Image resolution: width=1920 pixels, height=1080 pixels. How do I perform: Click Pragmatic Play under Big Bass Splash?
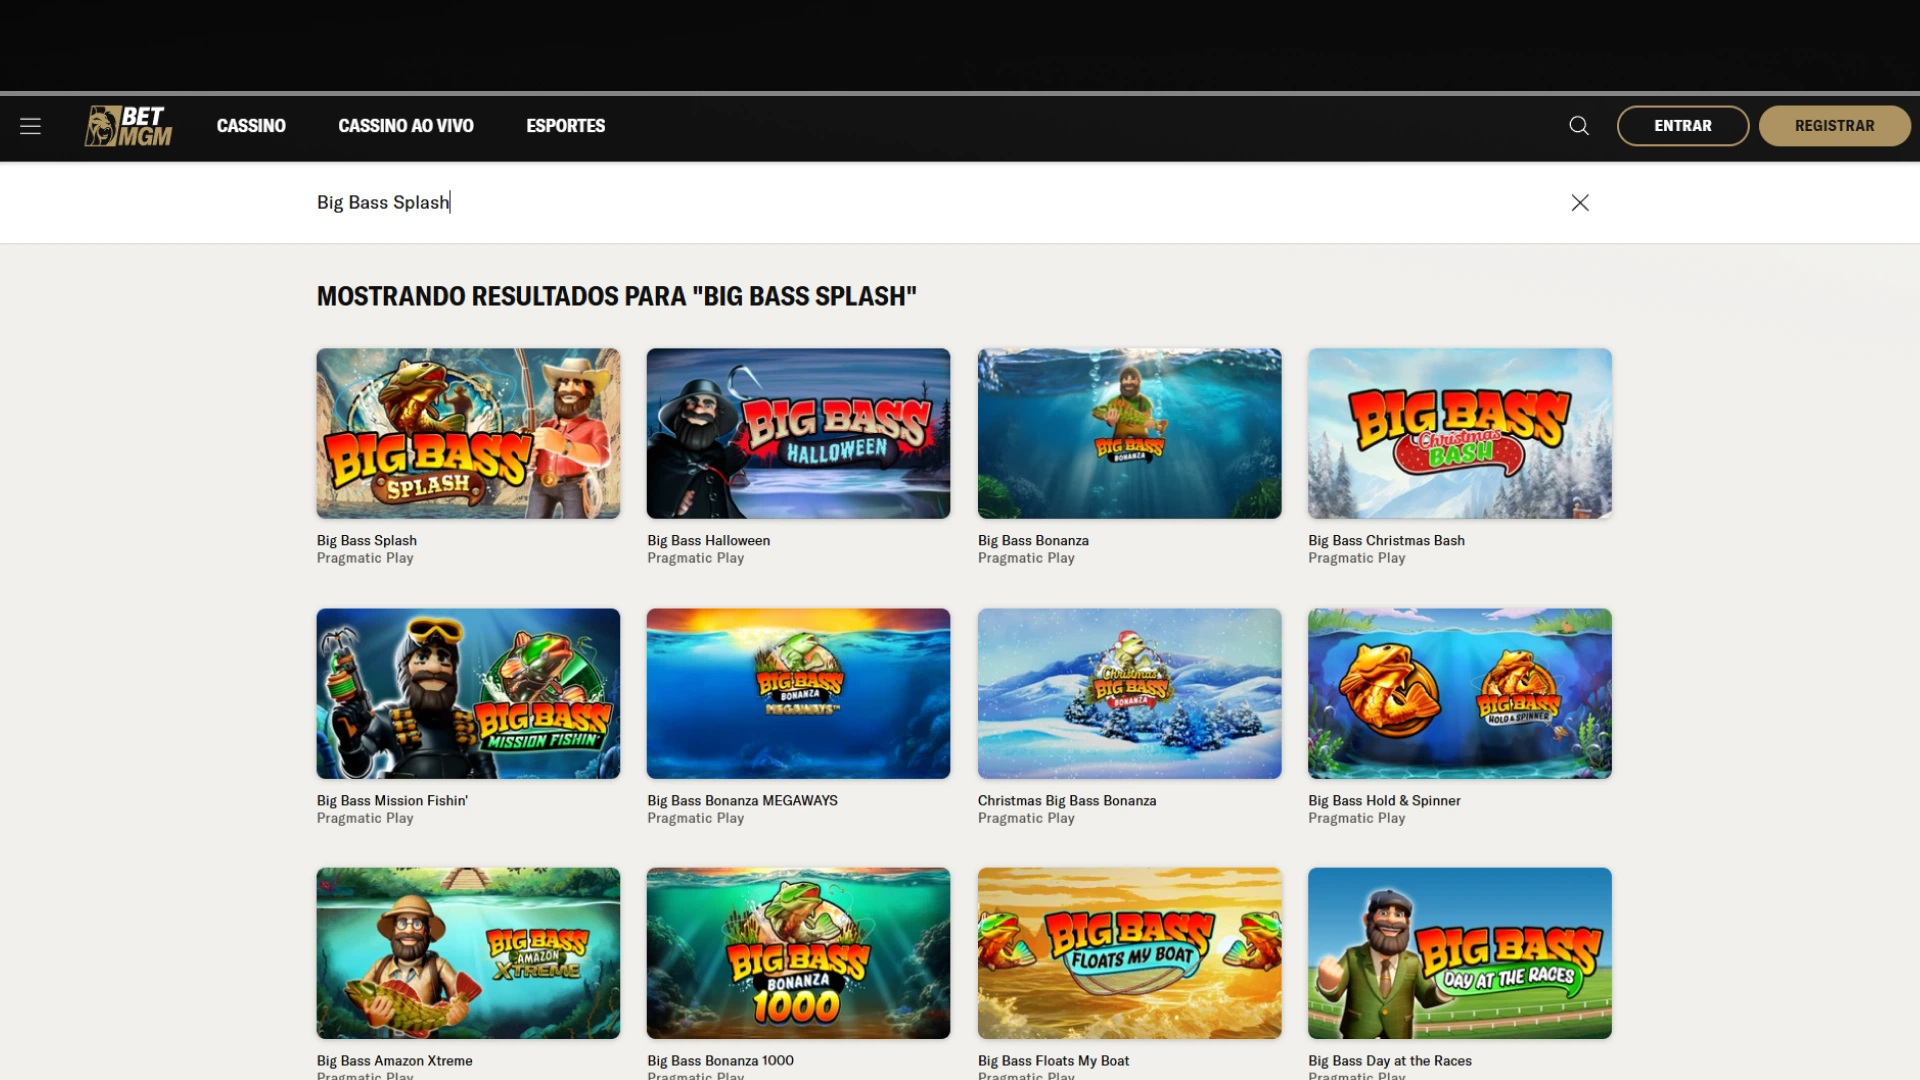[x=365, y=558]
